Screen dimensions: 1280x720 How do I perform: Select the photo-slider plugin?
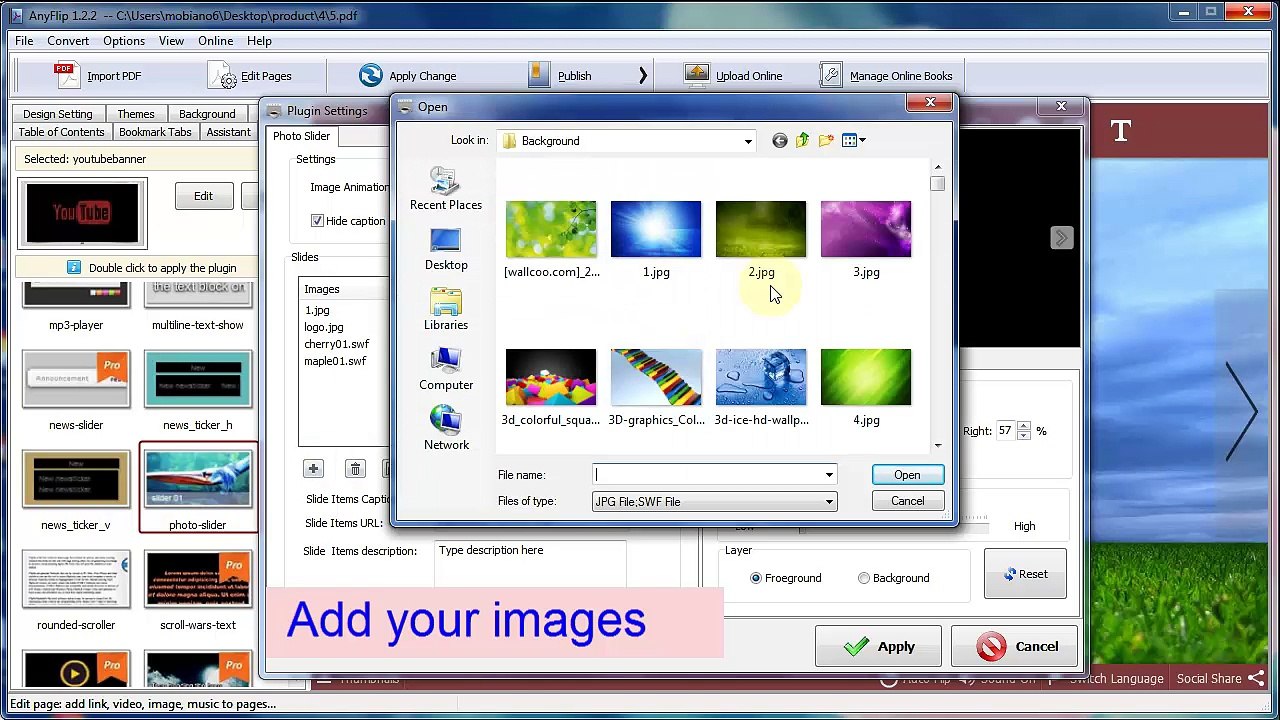pyautogui.click(x=197, y=489)
